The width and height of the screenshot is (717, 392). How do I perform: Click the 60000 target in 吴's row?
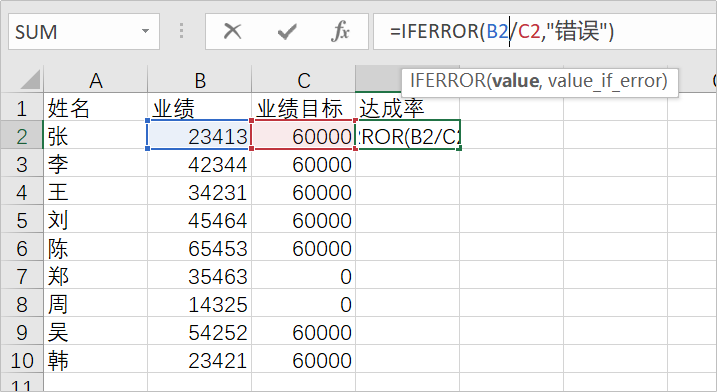[304, 332]
